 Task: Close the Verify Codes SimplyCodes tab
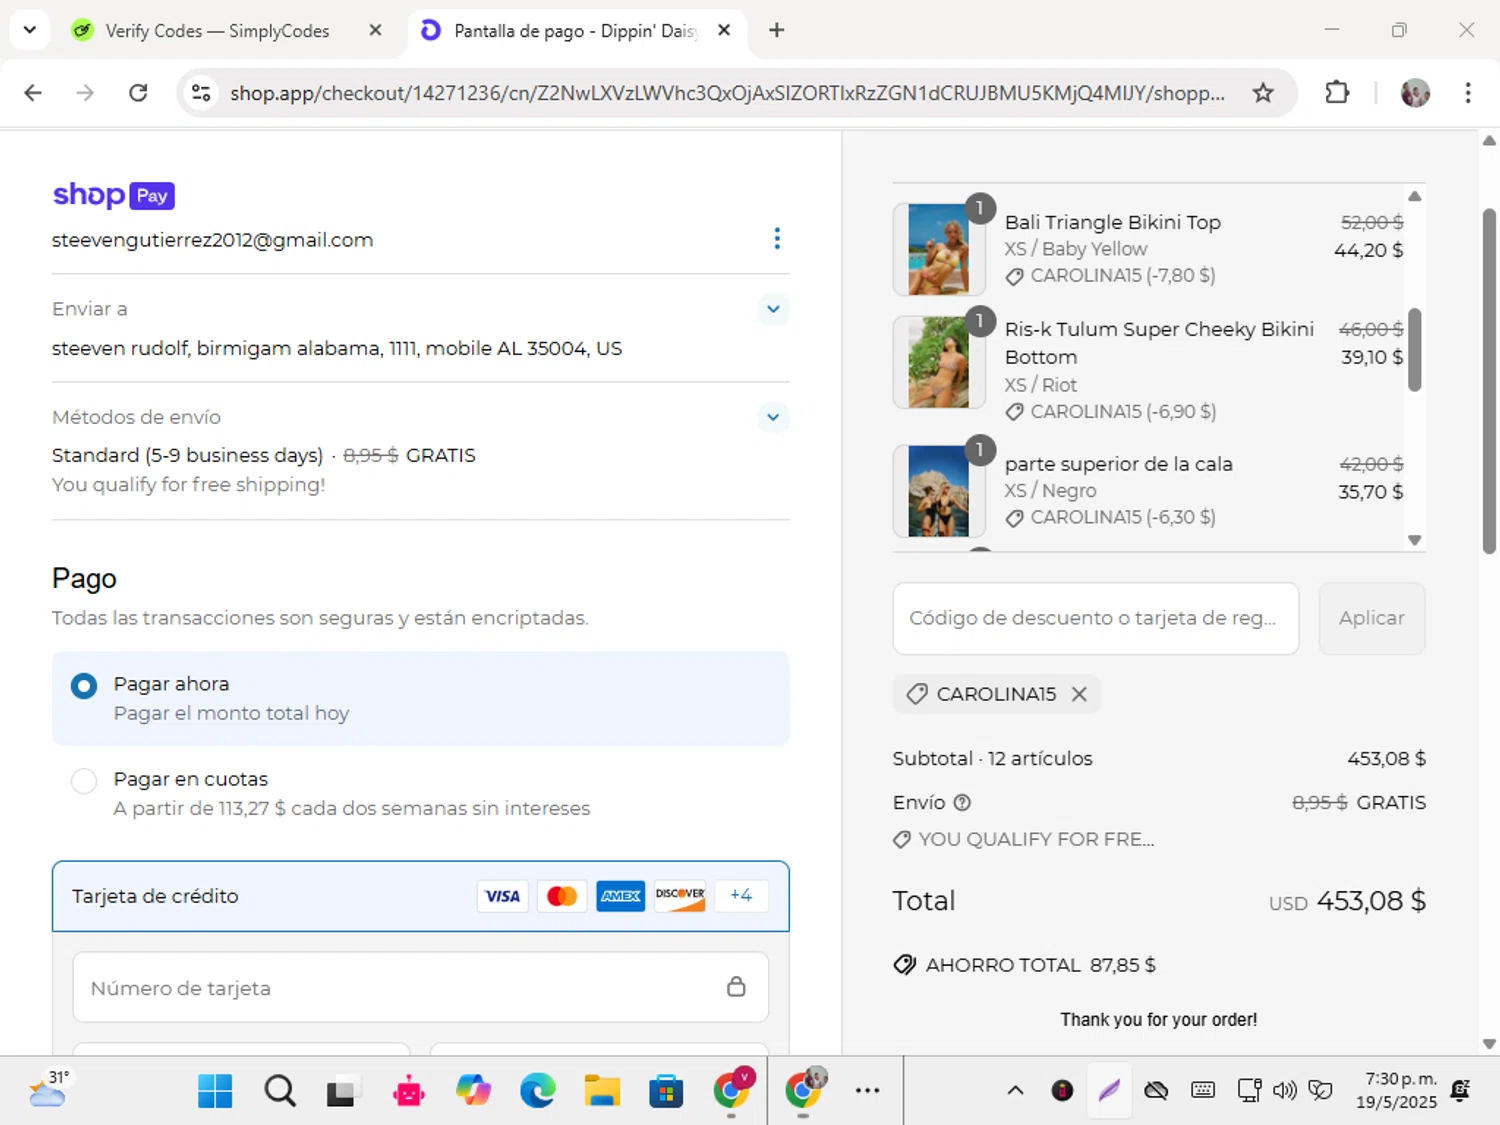coord(375,30)
